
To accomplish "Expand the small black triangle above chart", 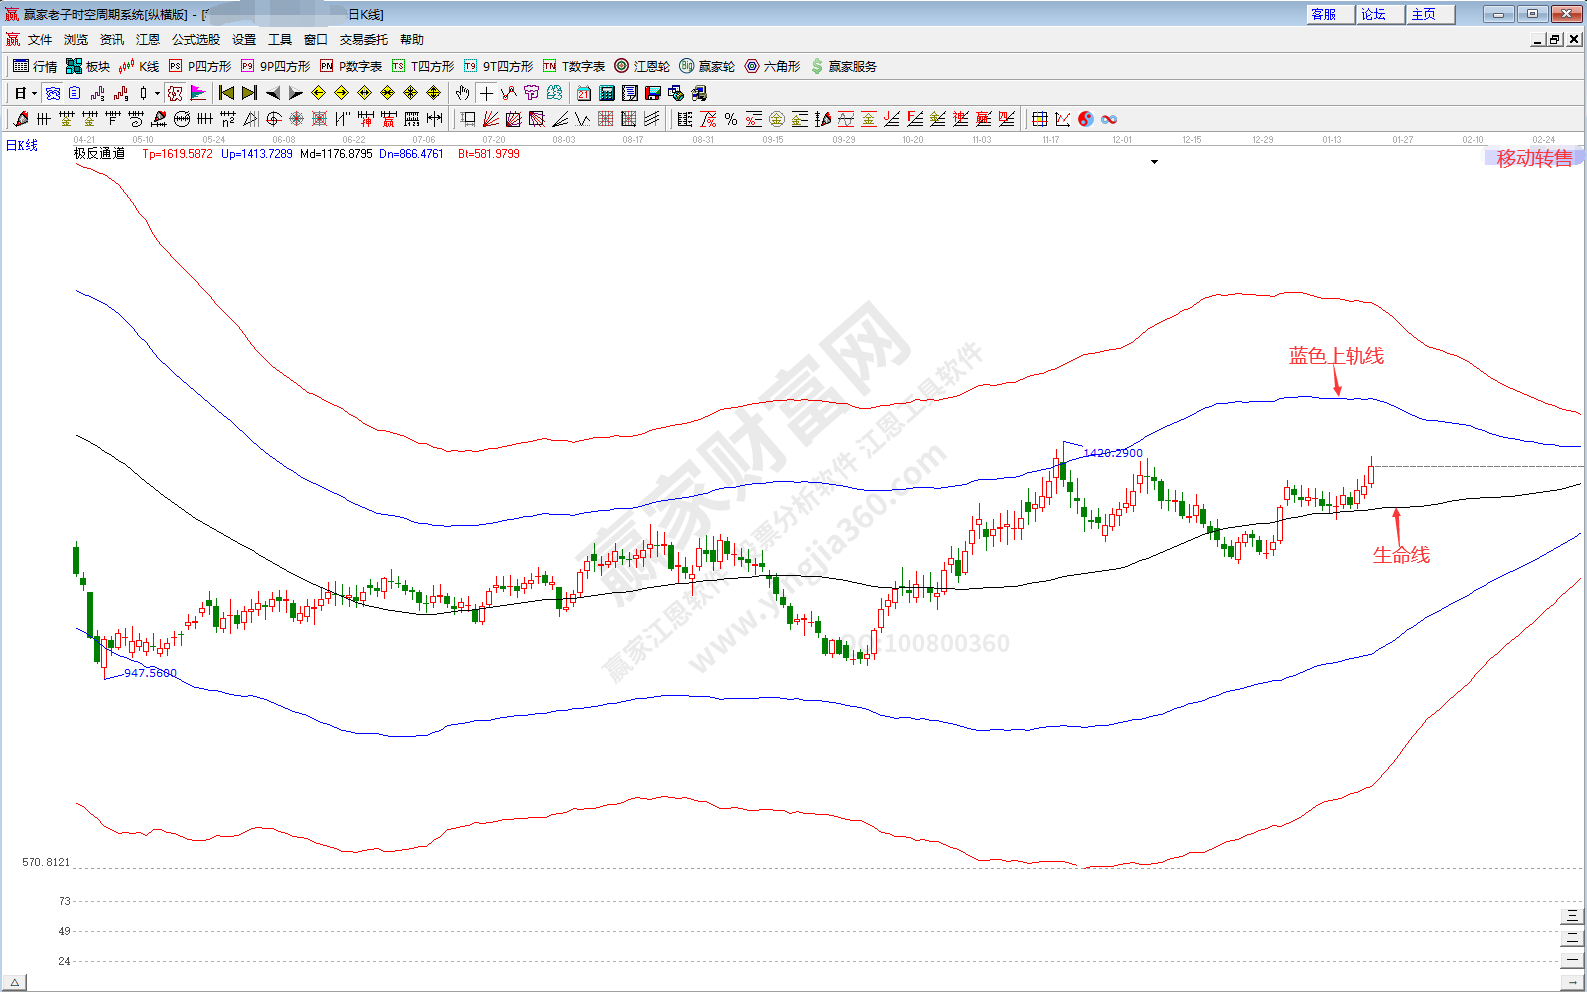I will coord(1154,162).
